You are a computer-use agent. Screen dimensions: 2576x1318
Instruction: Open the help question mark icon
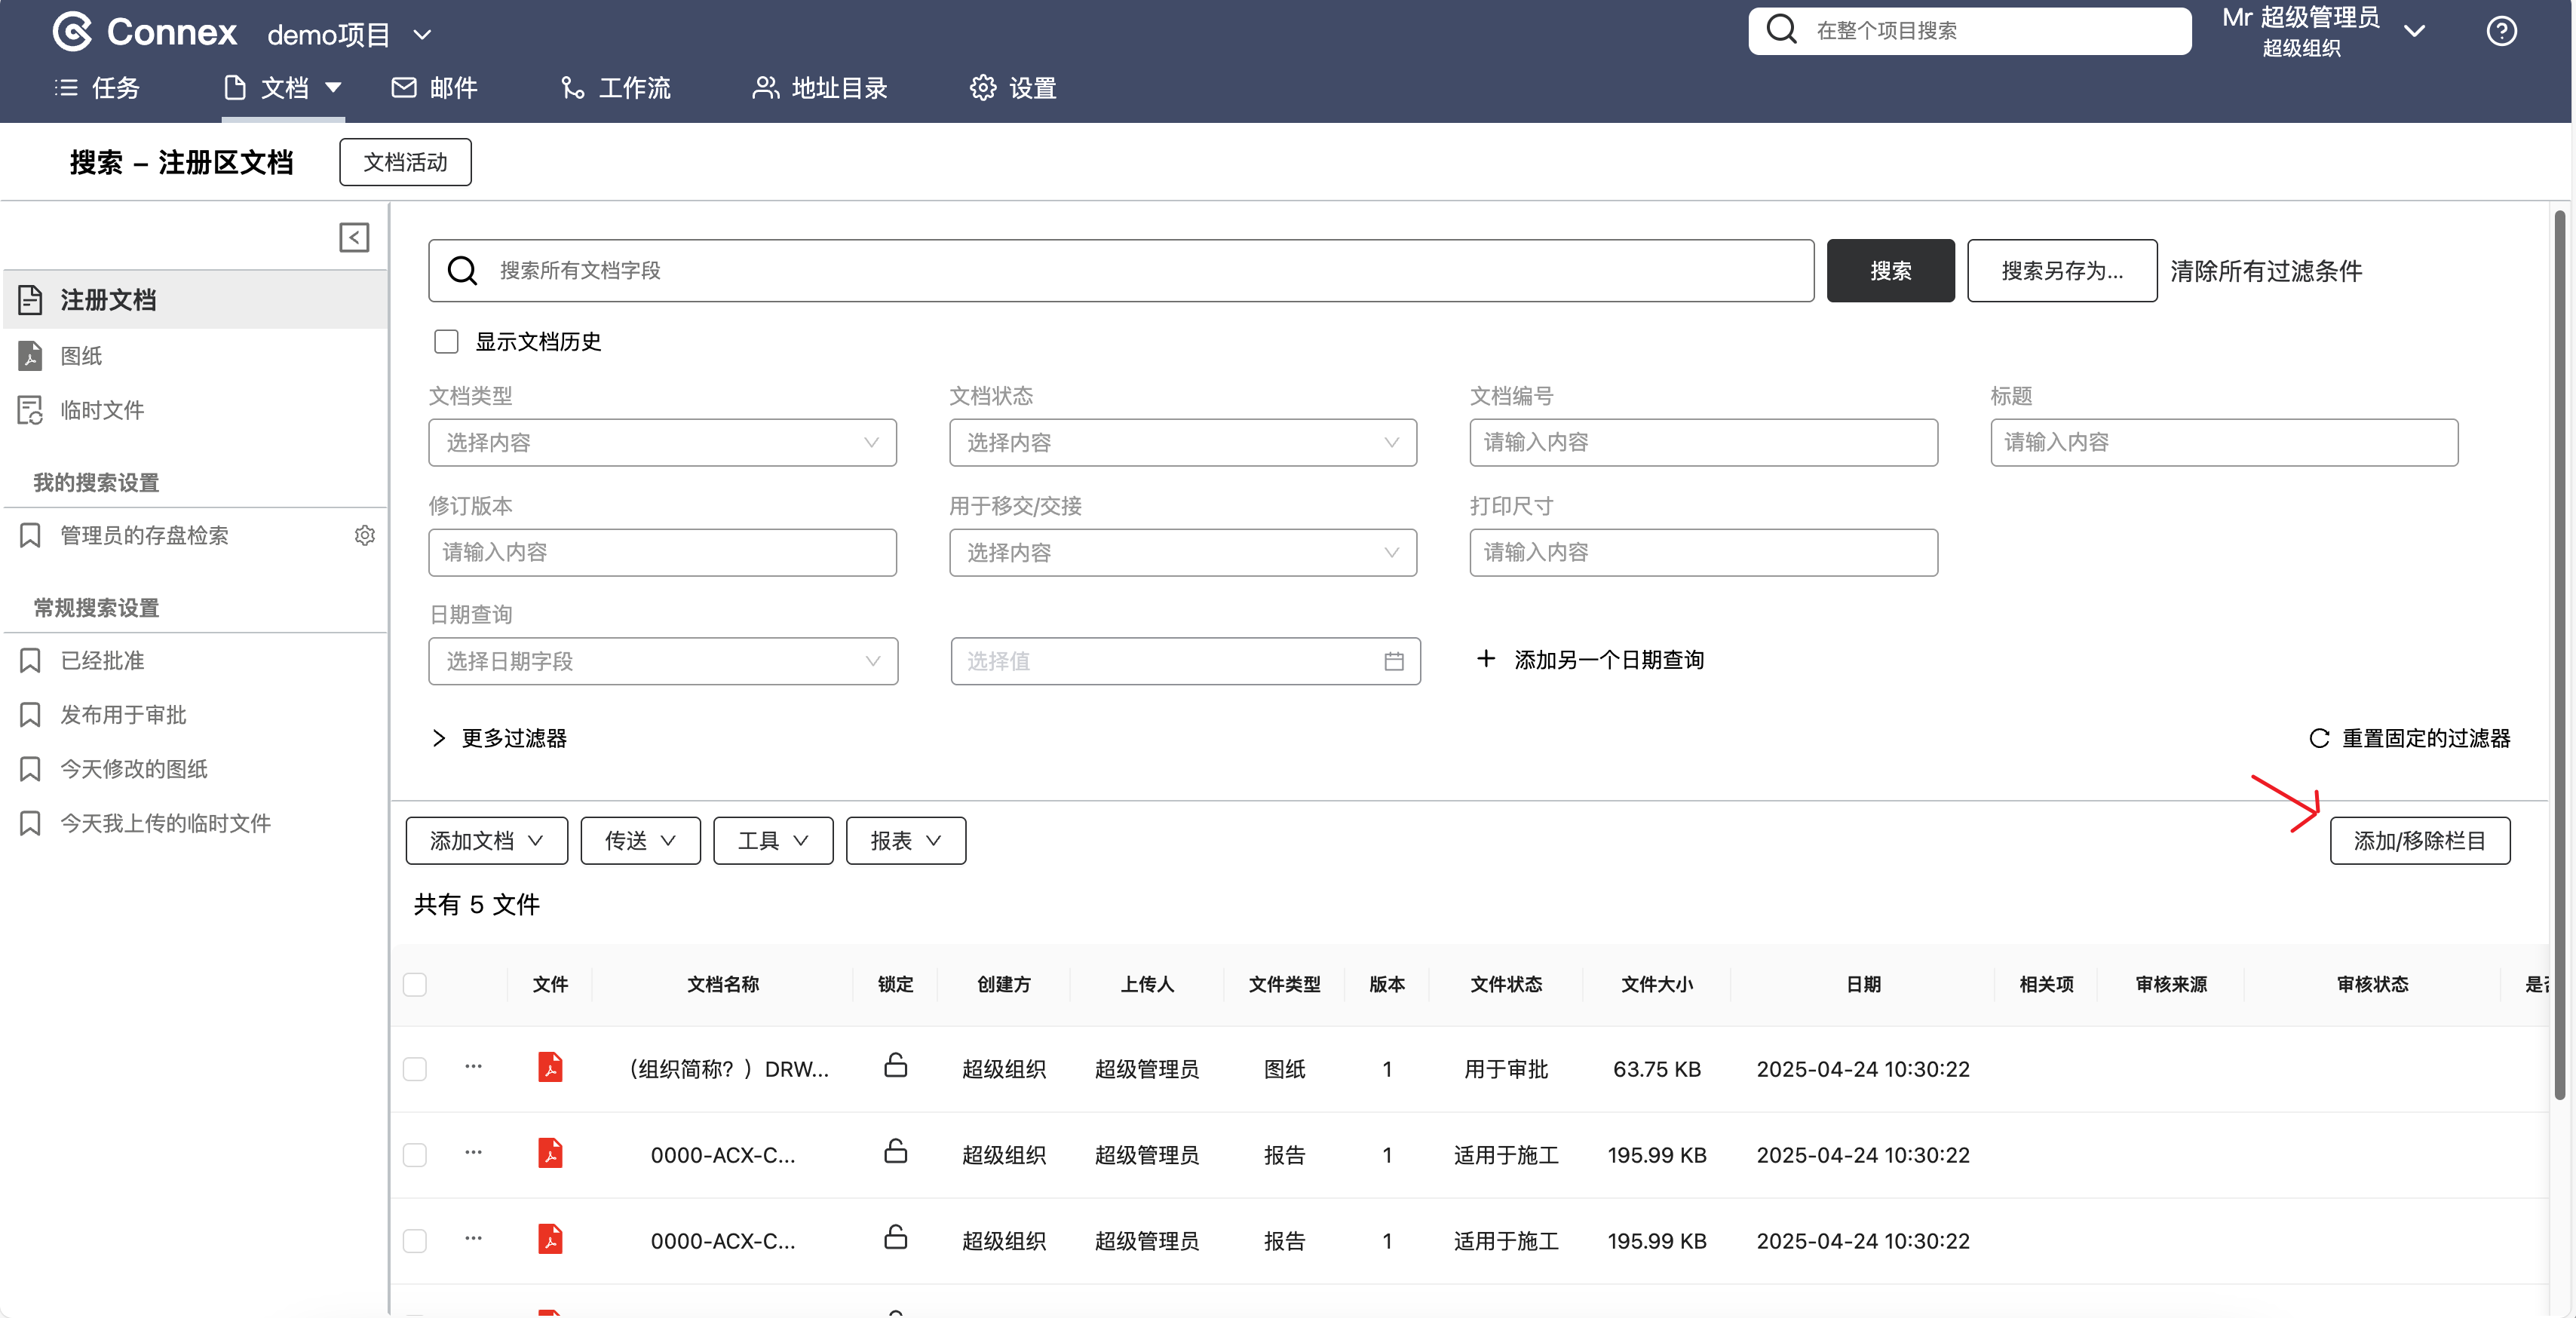pos(2501,32)
